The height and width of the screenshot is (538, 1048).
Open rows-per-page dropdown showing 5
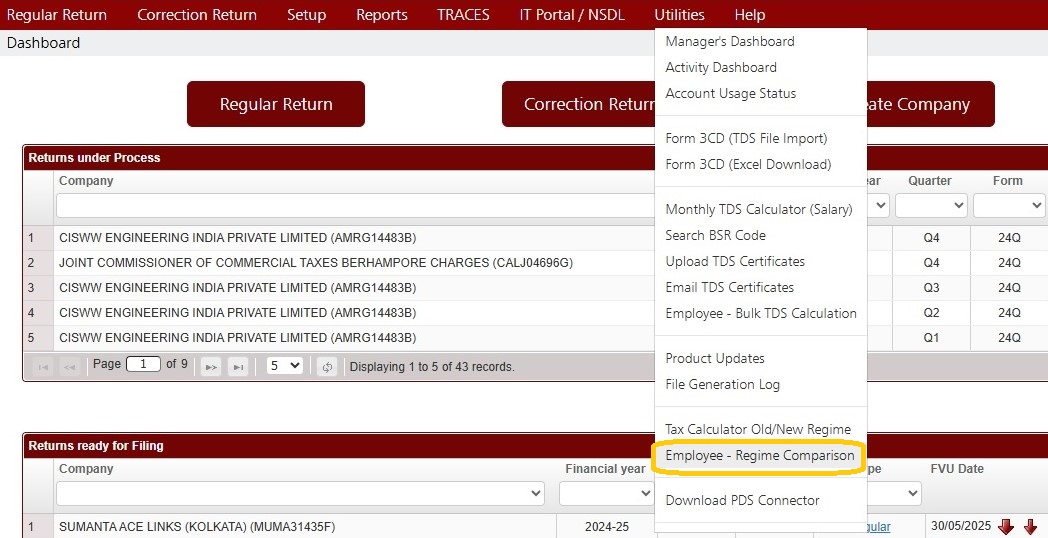pyautogui.click(x=285, y=366)
